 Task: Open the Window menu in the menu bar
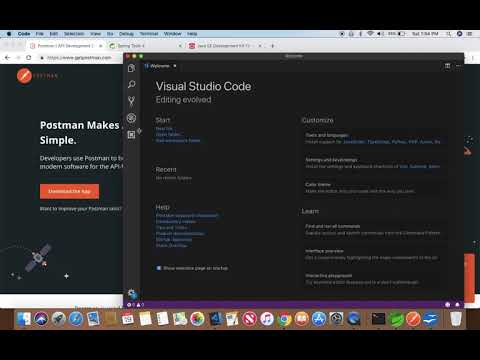click(172, 34)
